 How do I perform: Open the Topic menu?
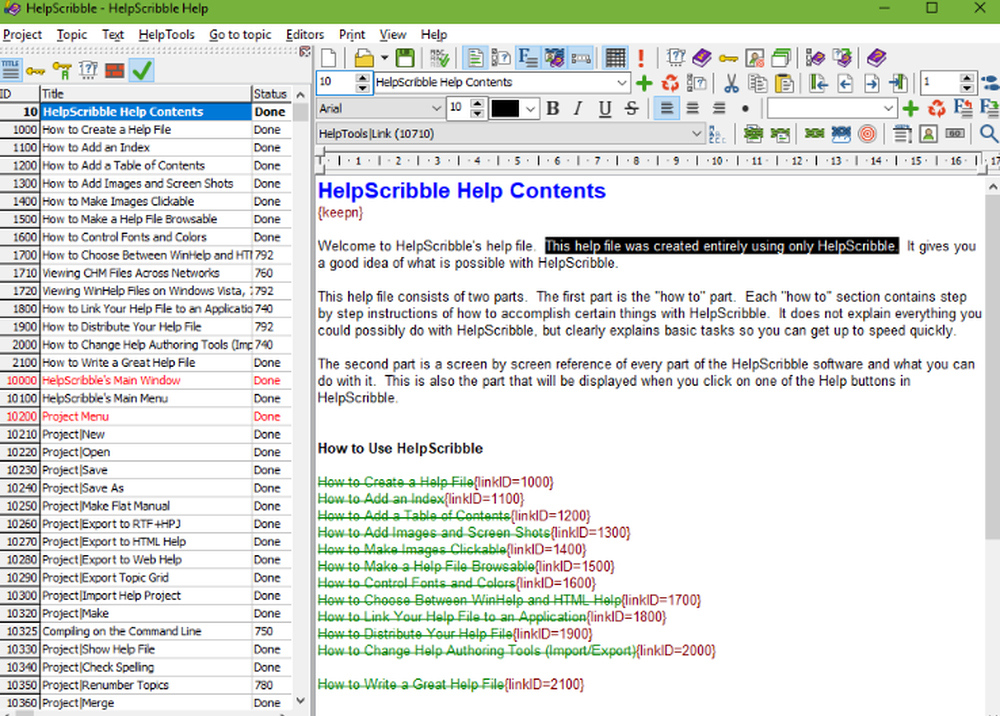(71, 34)
